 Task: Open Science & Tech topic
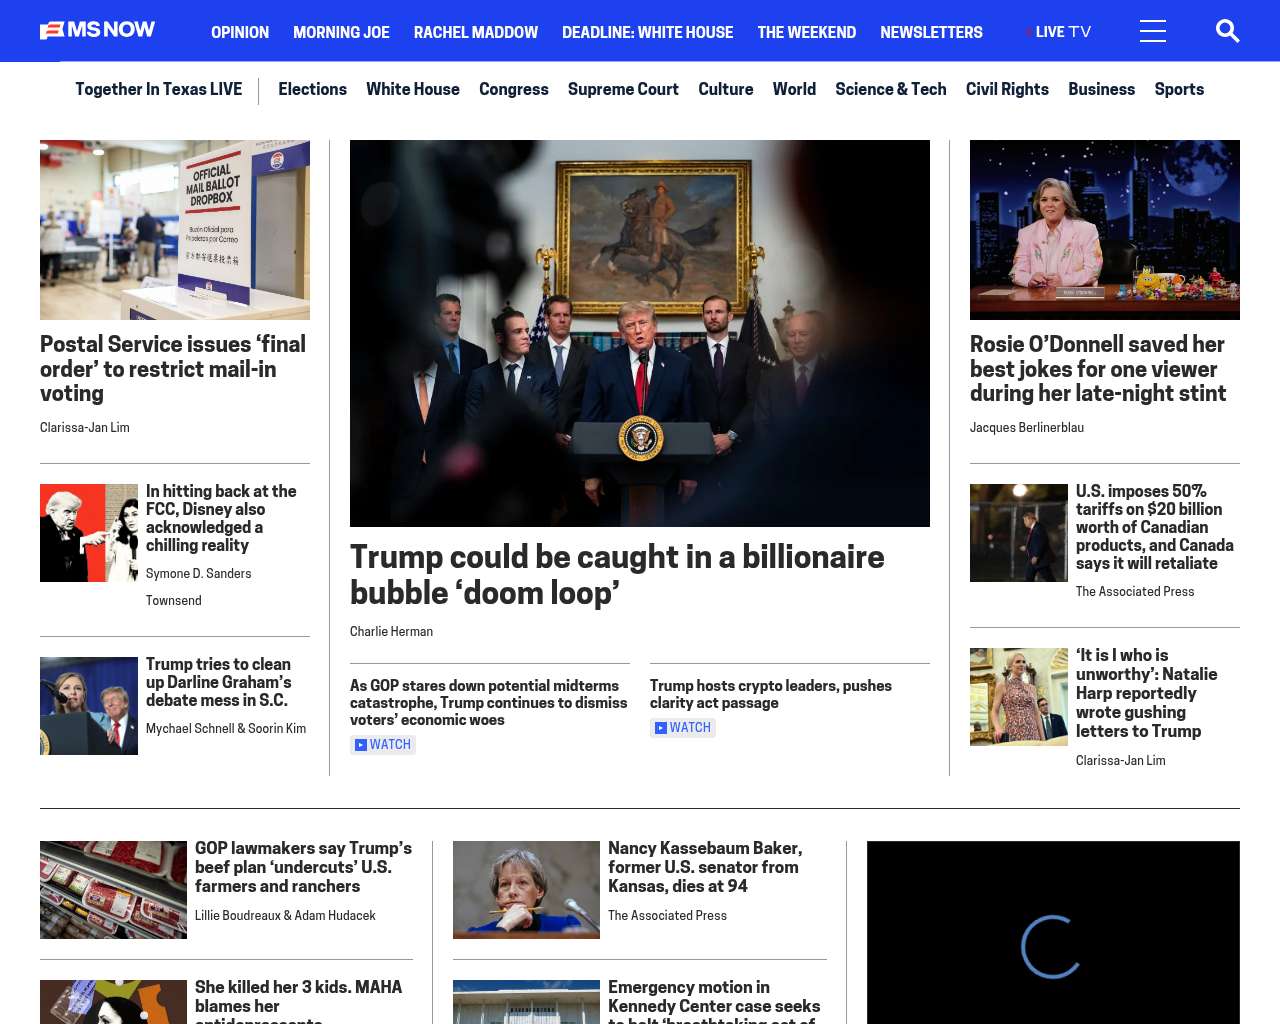[x=891, y=89]
